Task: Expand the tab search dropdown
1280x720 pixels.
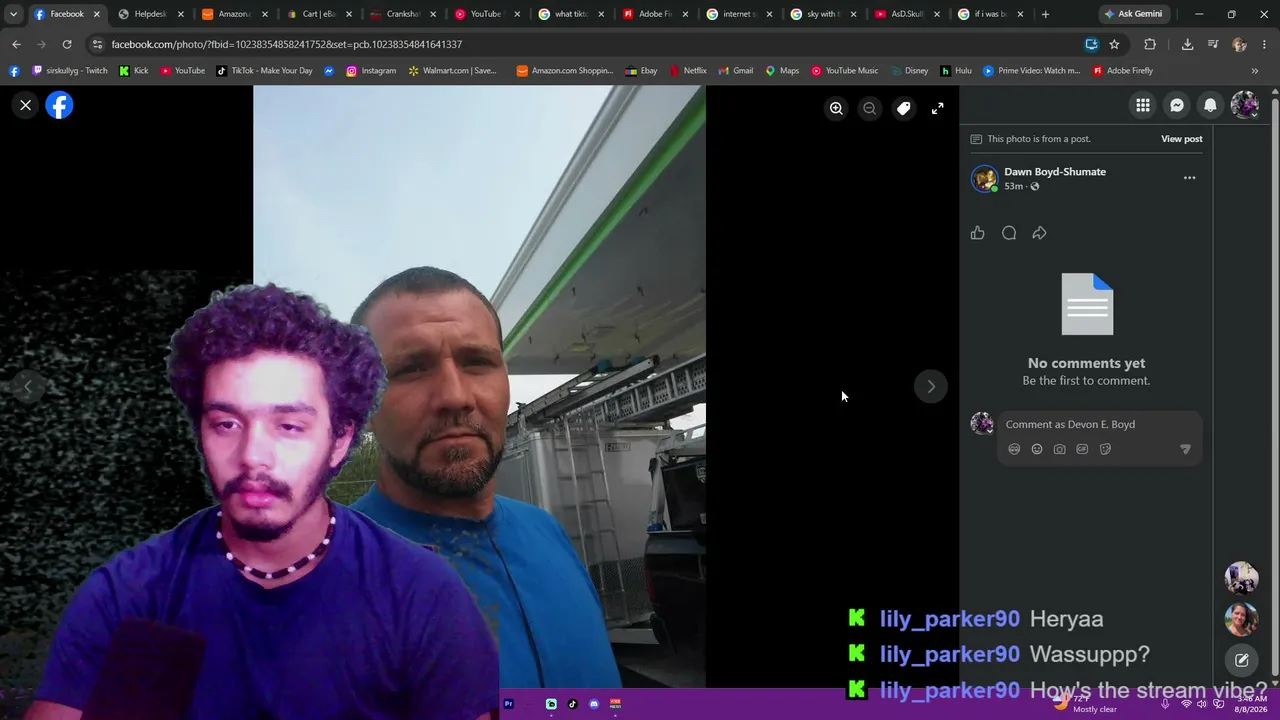Action: [x=13, y=14]
